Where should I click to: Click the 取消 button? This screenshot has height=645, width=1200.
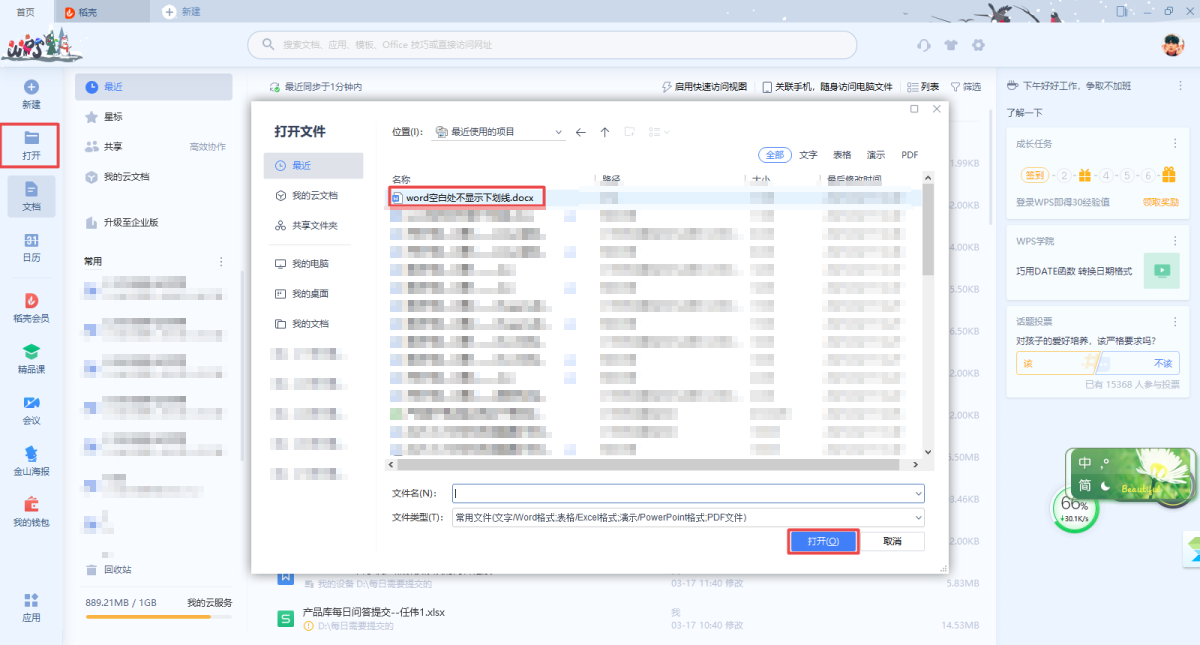pyautogui.click(x=892, y=541)
